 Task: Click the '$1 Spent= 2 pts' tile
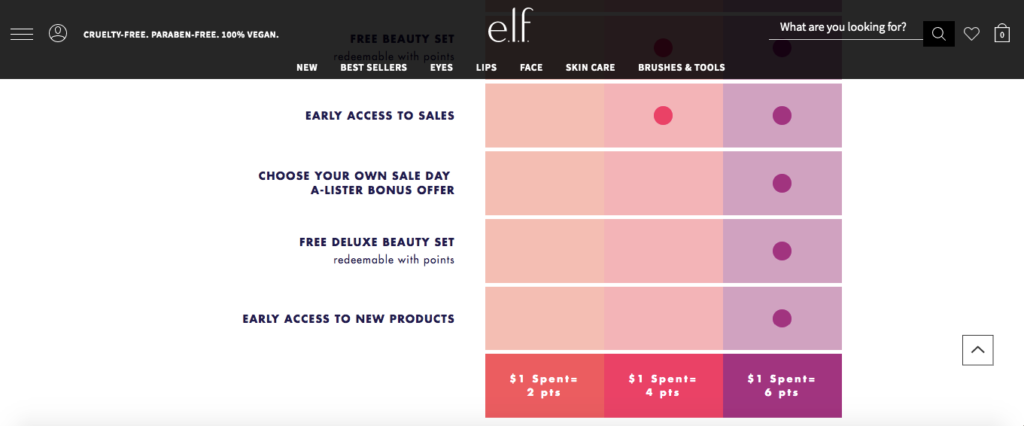[x=545, y=385]
